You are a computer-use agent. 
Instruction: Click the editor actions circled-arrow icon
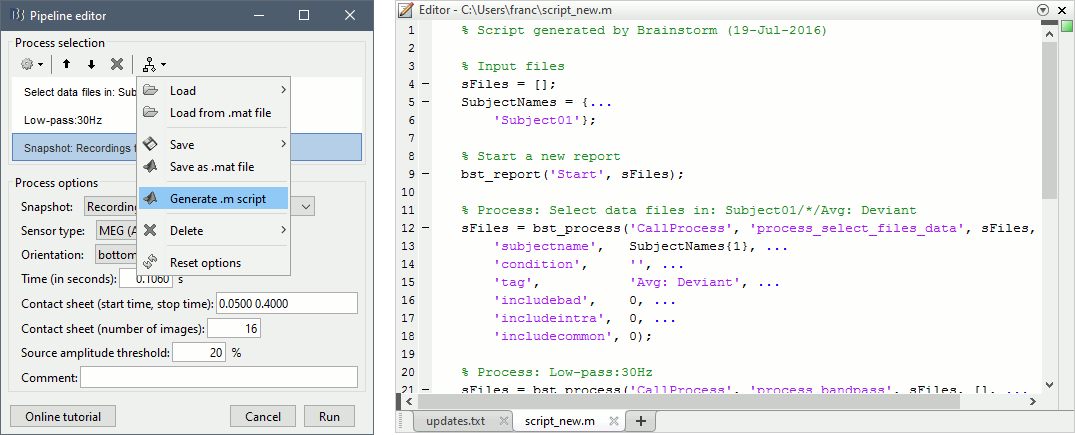(x=1045, y=10)
